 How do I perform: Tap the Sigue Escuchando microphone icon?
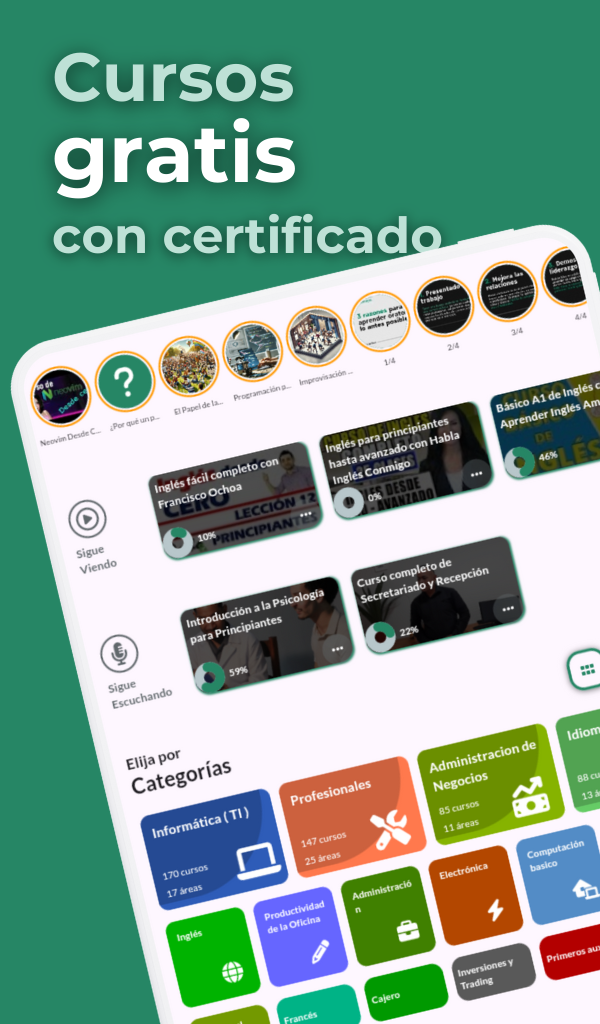tap(119, 653)
